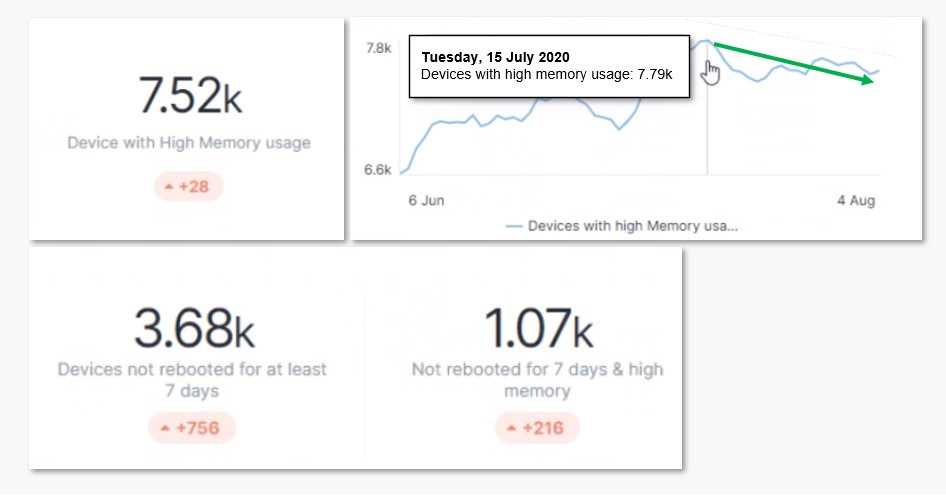Image resolution: width=946 pixels, height=496 pixels.
Task: Select the 'Devices with high Memory usa...' legend label
Action: (x=632, y=227)
